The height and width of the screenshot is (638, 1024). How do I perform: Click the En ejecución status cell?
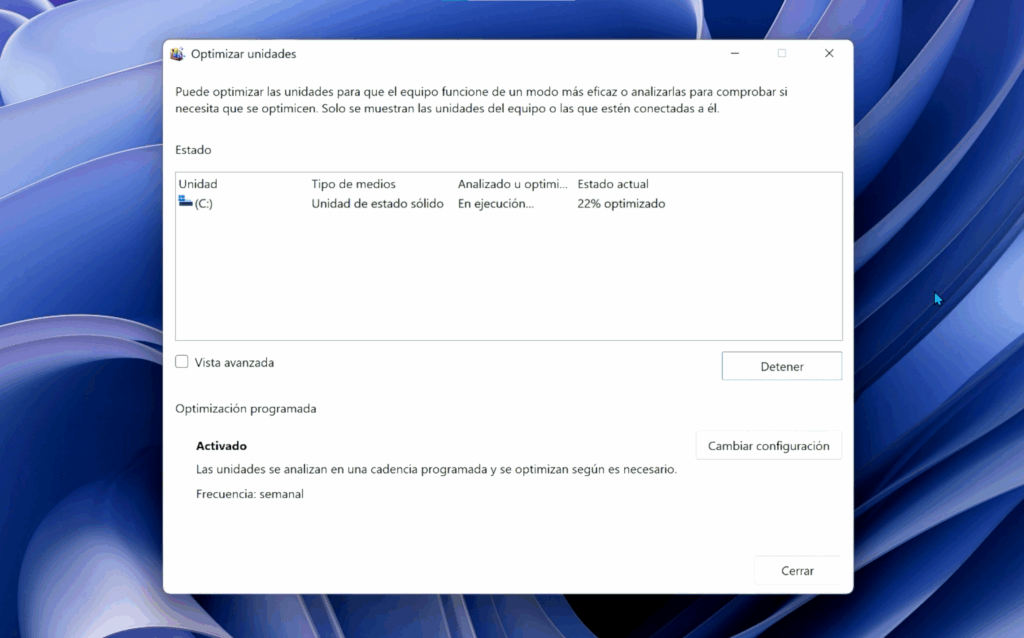pyautogui.click(x=495, y=204)
